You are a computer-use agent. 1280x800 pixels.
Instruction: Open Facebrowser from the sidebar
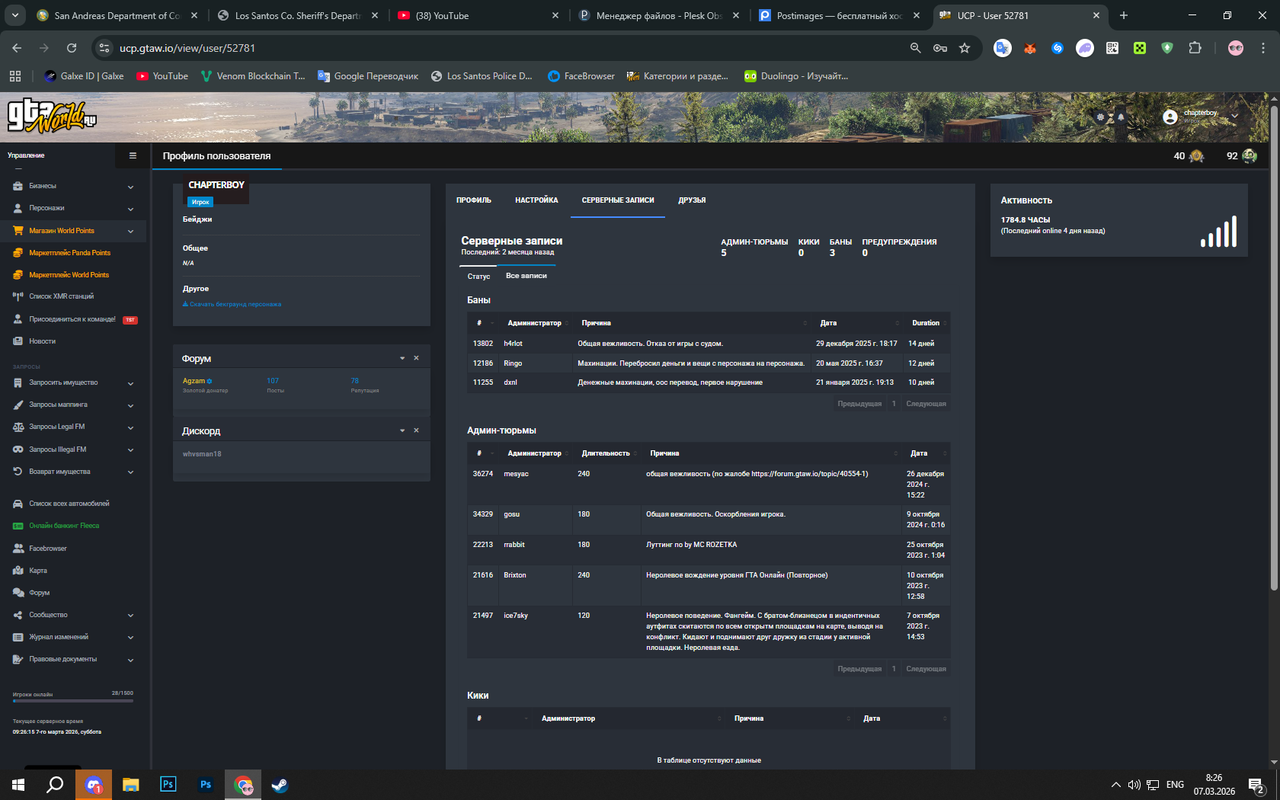tap(48, 548)
